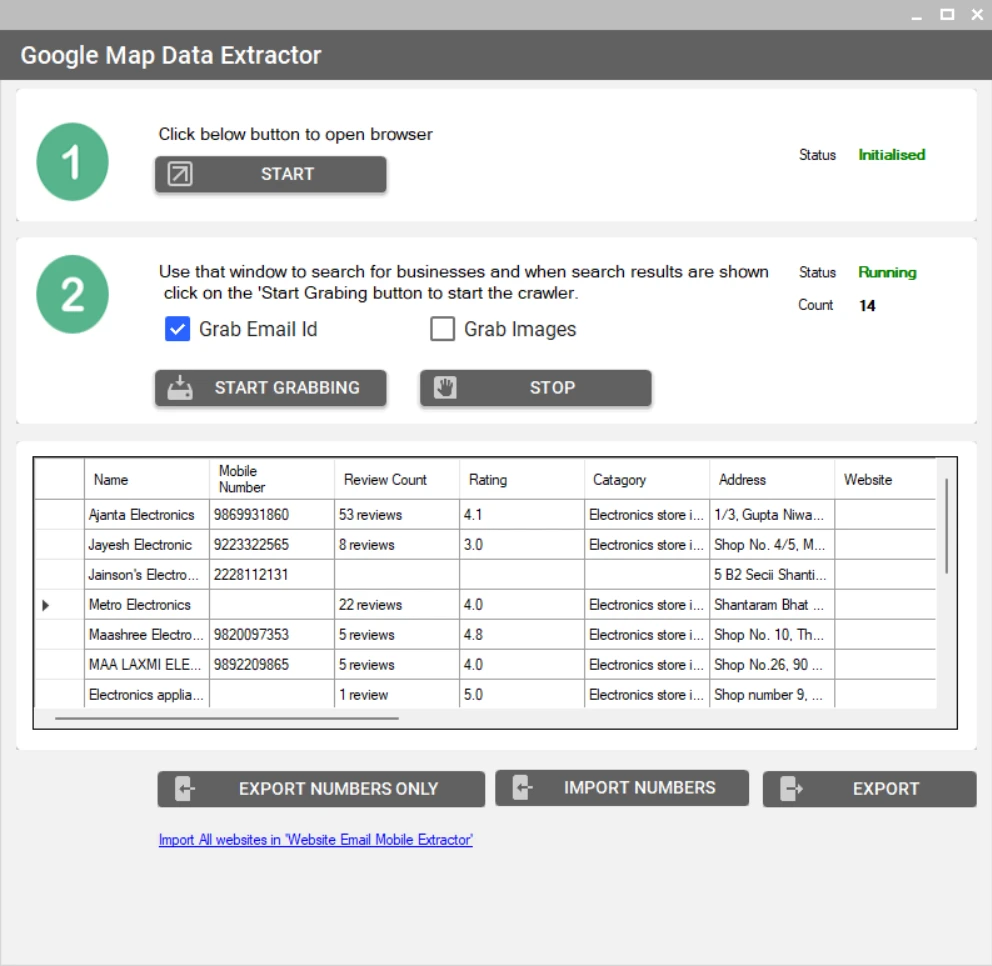Uncheck the Grab Email Id checkbox
This screenshot has height=966, width=992.
coord(177,329)
